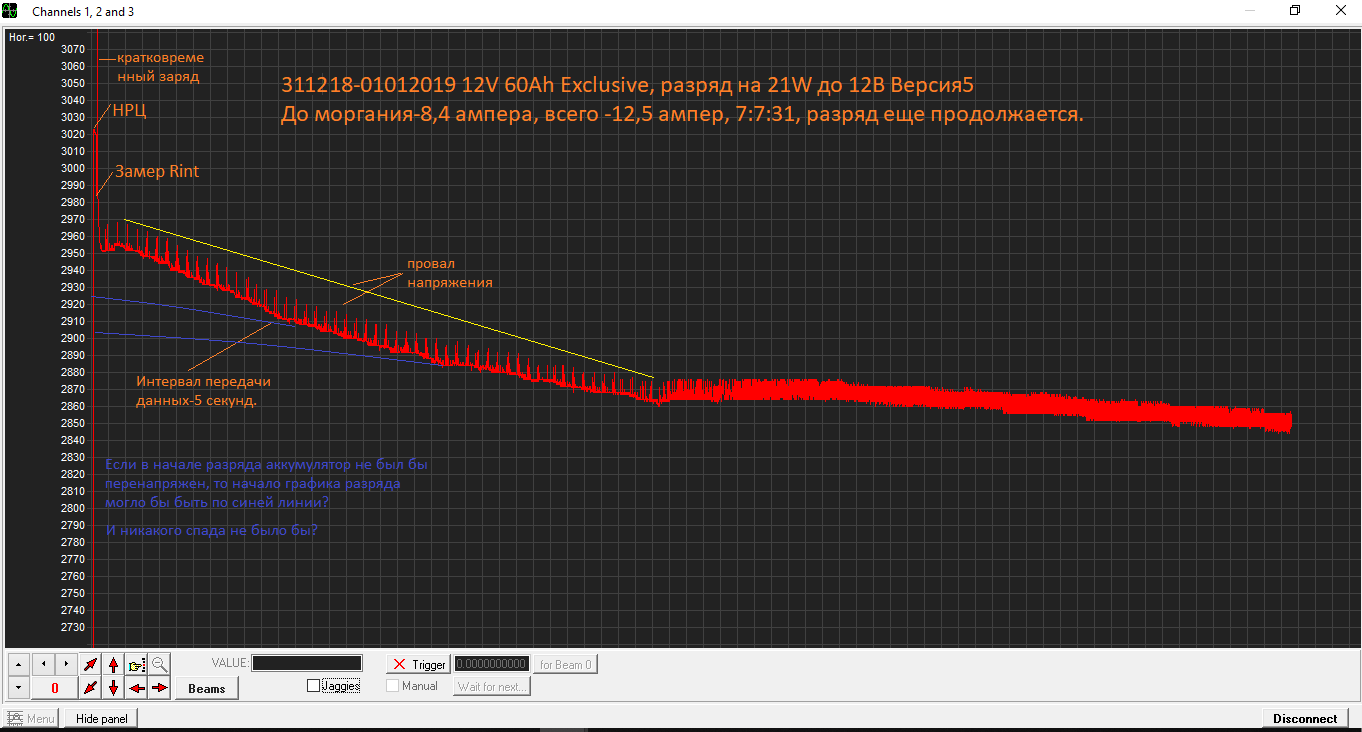Open the Beams button
This screenshot has width=1362, height=732.
click(207, 688)
